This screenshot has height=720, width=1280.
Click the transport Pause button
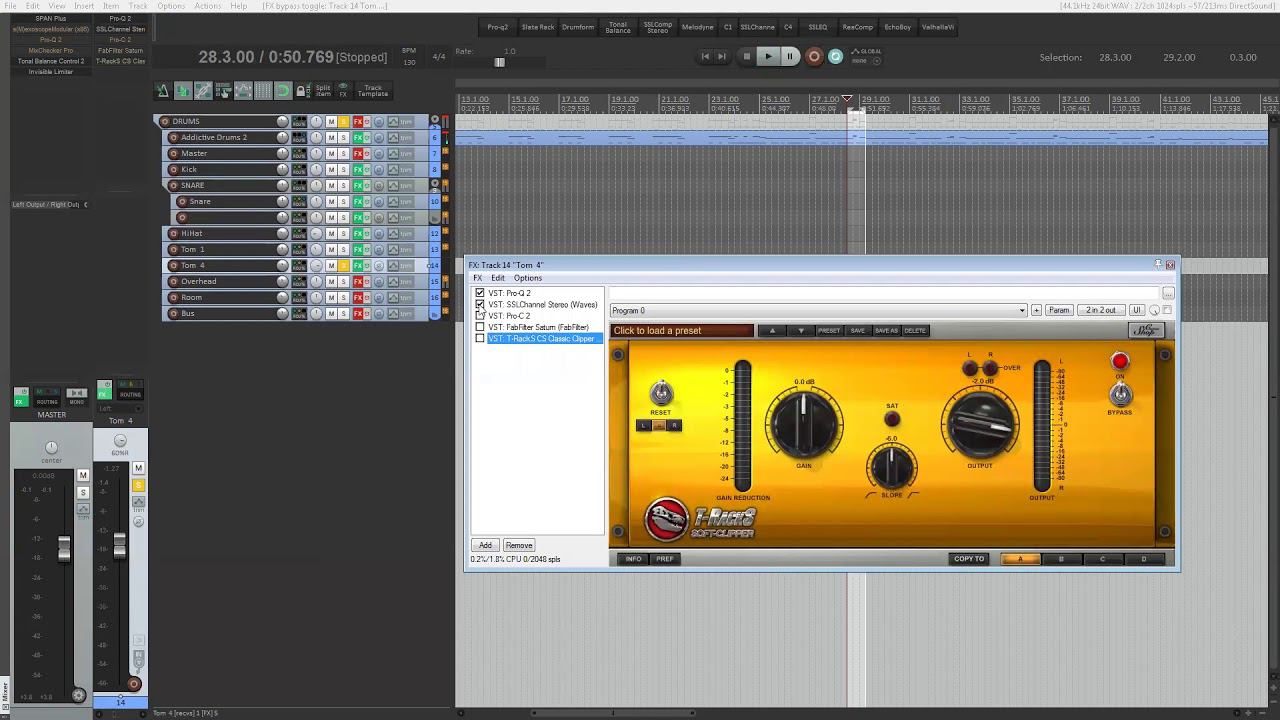790,57
